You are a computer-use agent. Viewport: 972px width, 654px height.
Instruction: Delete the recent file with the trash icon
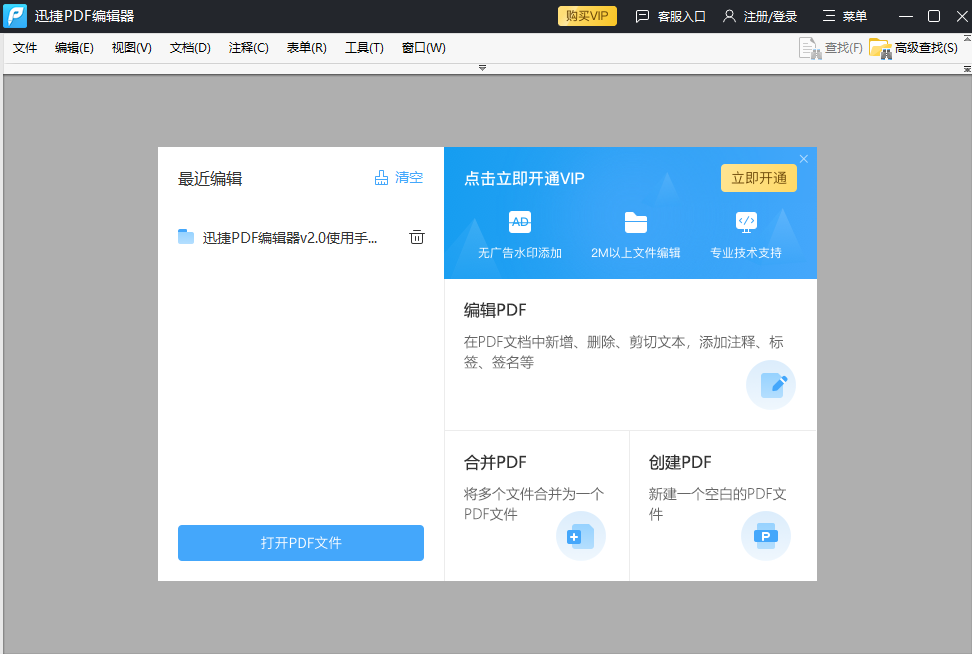tap(417, 237)
